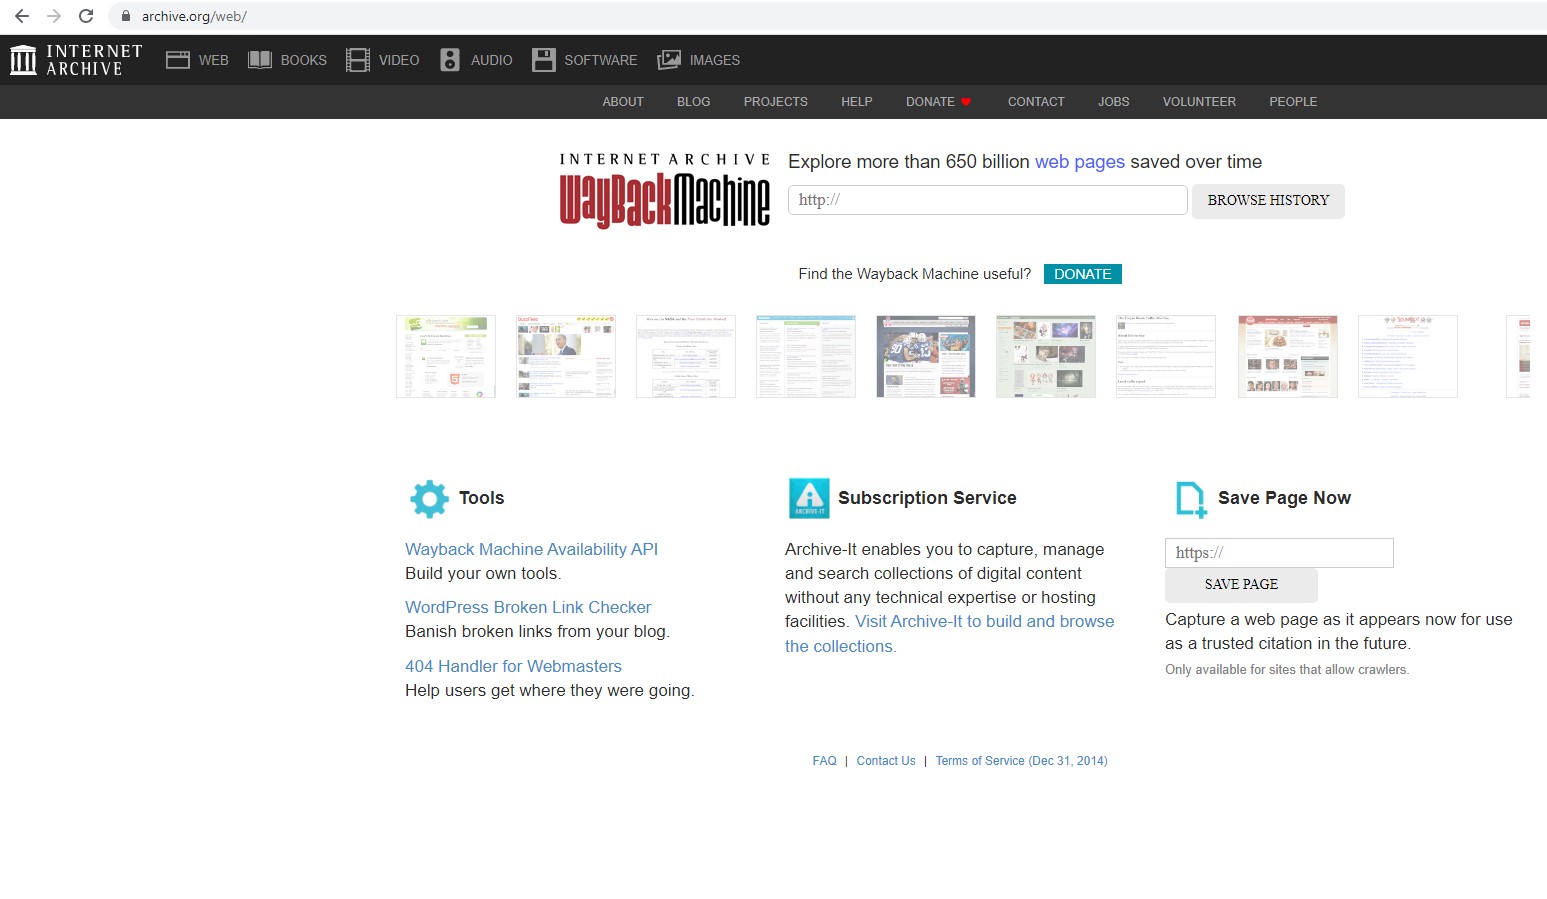Open the Images picture icon
The width and height of the screenshot is (1547, 899).
(x=669, y=60)
